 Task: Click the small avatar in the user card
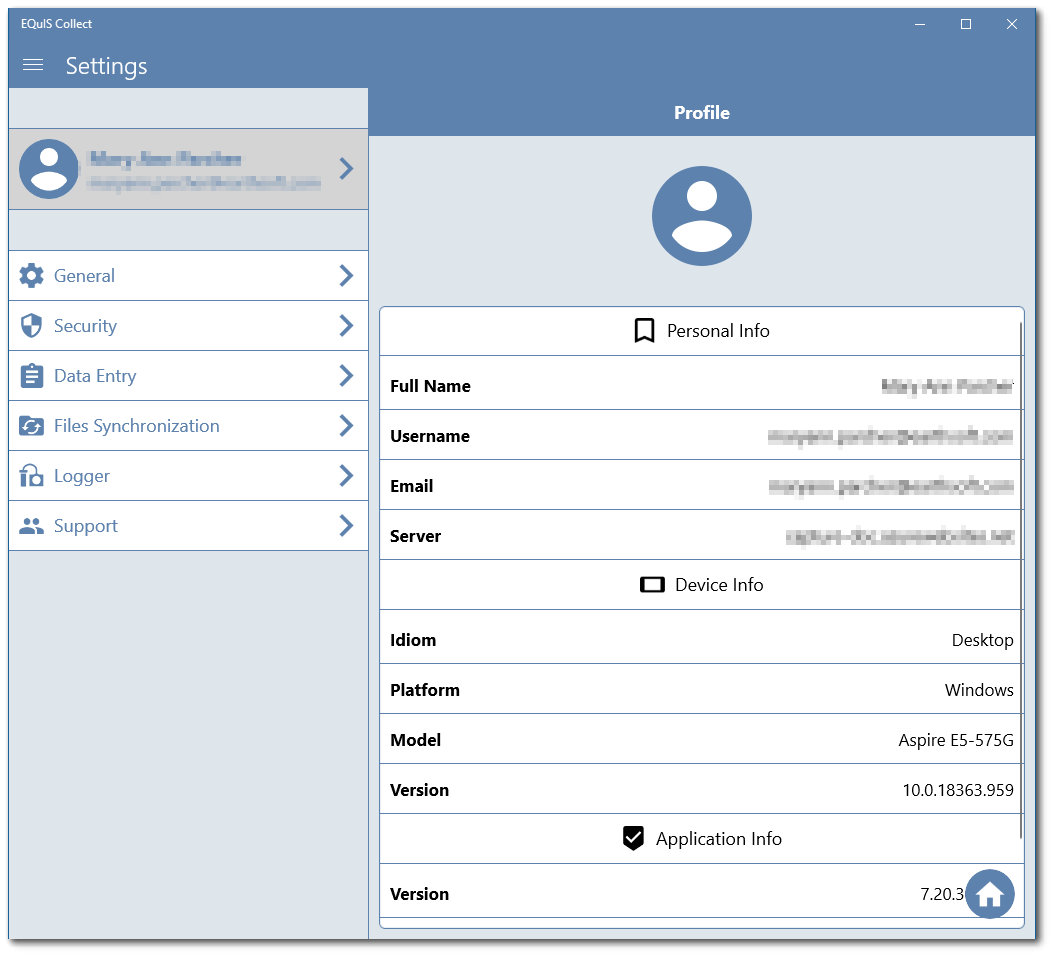click(49, 168)
